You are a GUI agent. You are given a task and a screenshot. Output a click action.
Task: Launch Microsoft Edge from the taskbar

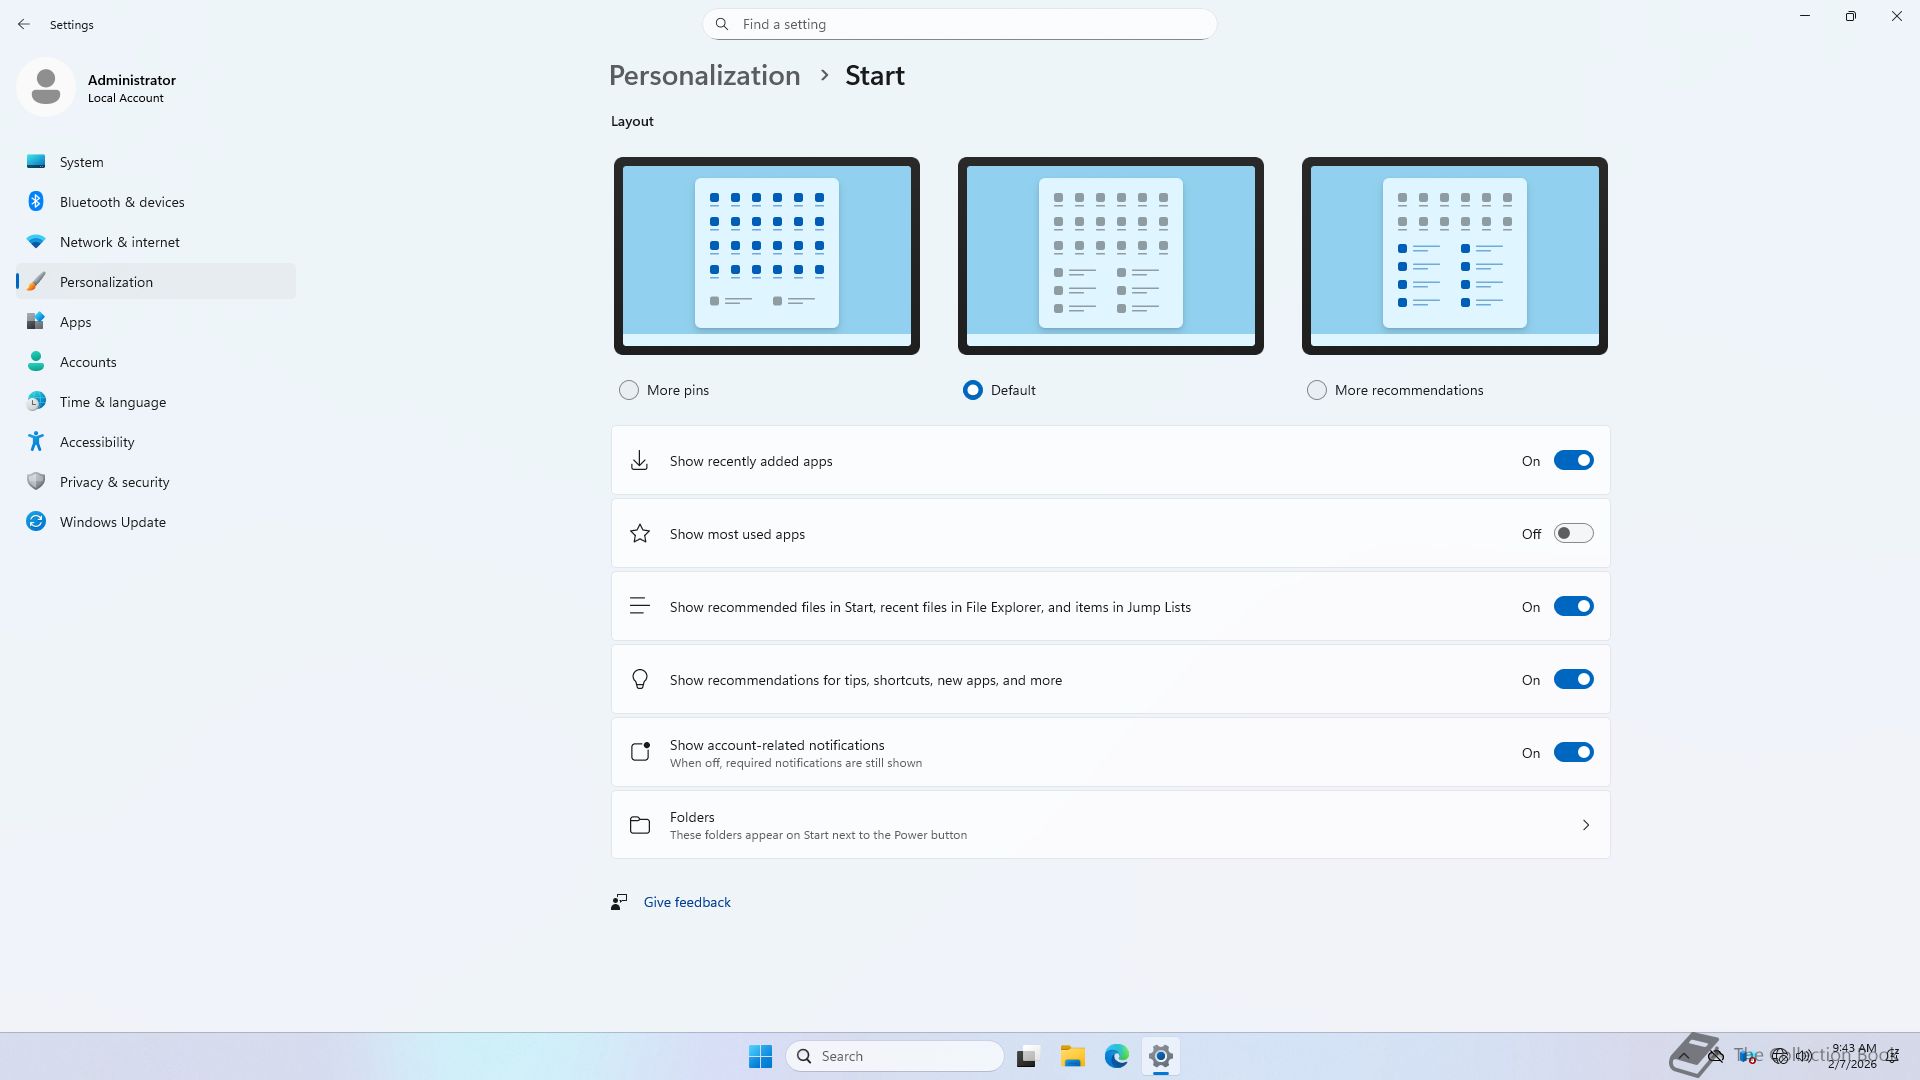[x=1116, y=1056]
